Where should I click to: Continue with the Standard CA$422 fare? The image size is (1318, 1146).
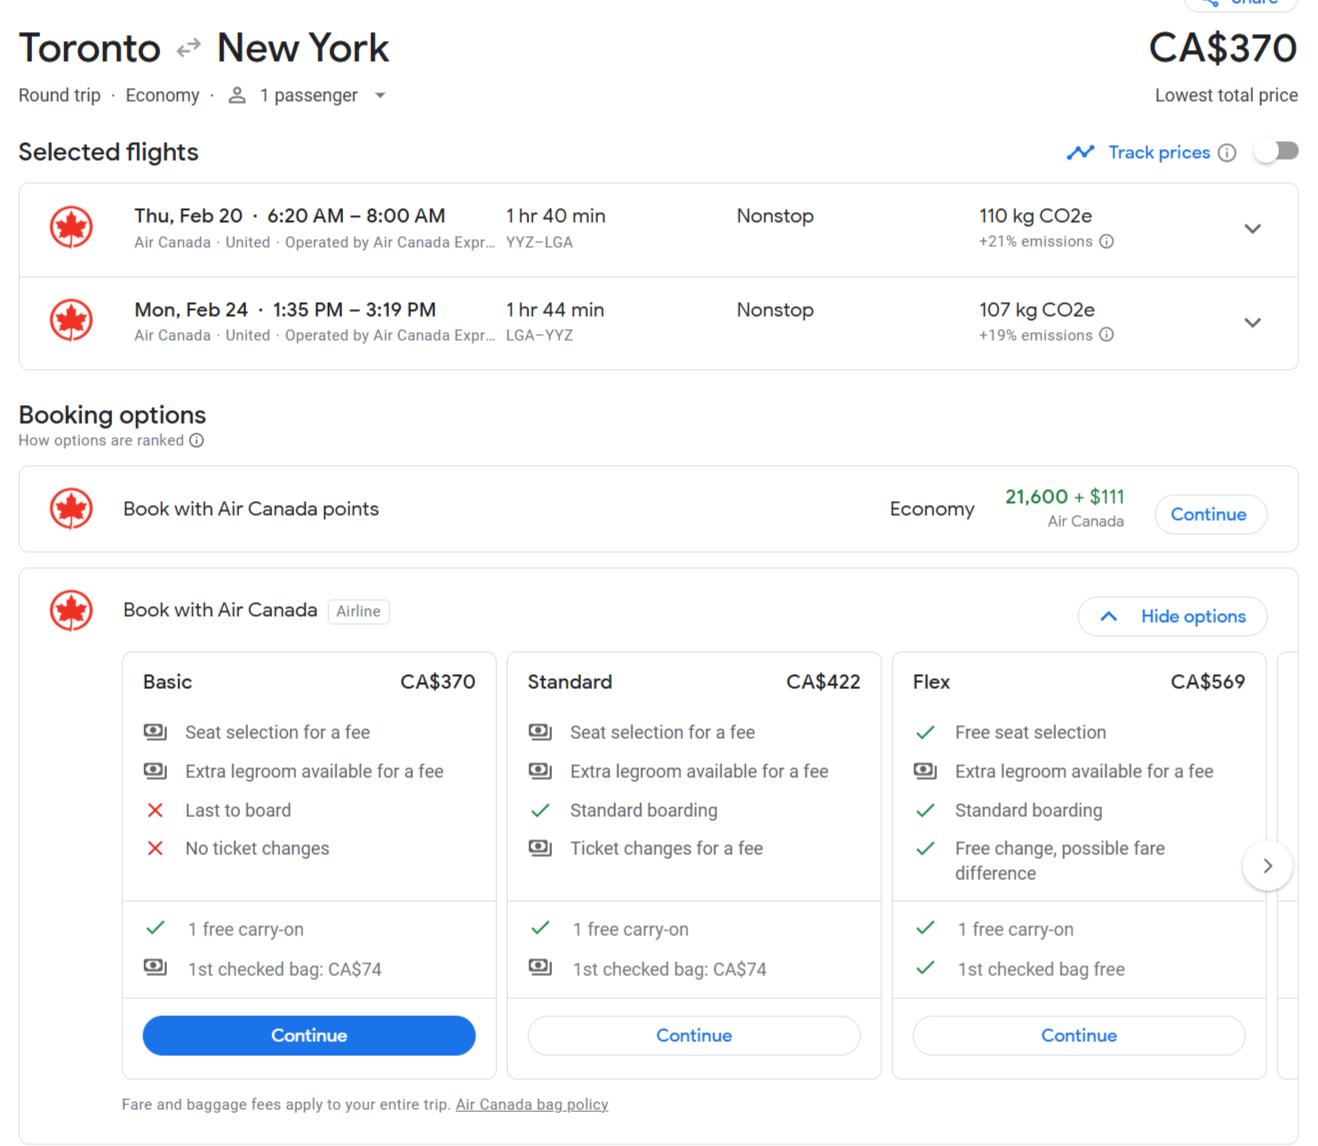694,1035
